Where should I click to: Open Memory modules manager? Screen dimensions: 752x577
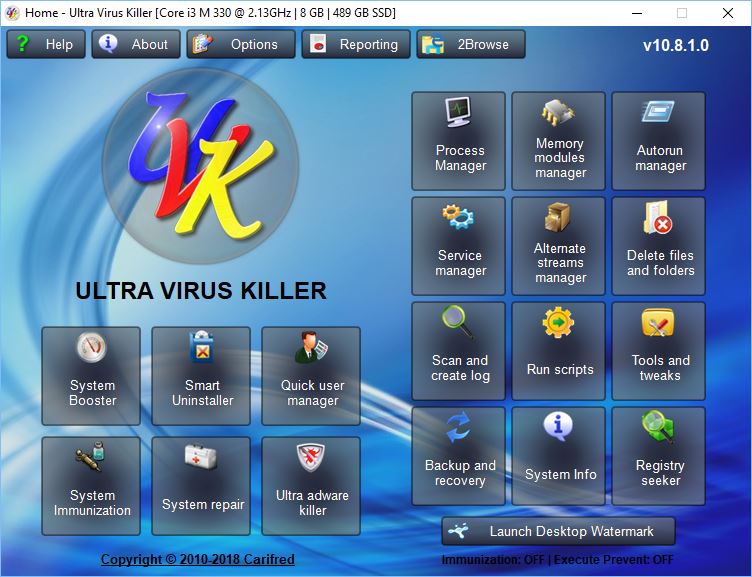[x=558, y=141]
